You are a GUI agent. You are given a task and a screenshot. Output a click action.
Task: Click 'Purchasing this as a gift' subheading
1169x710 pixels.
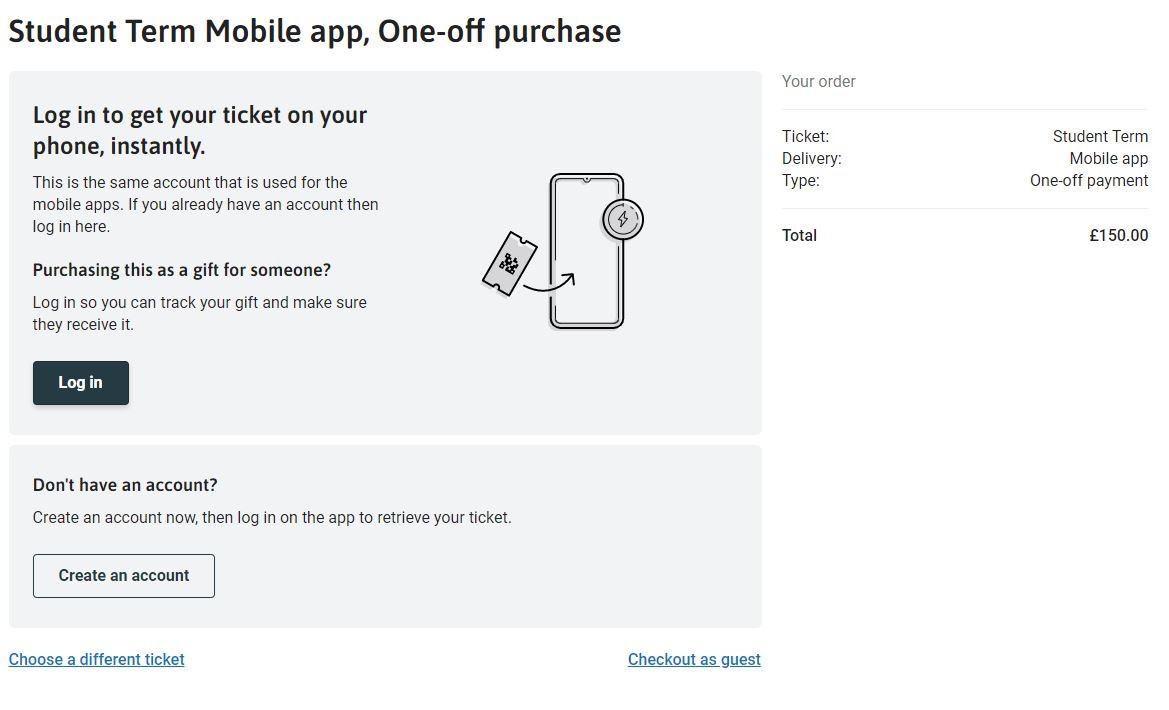[x=181, y=270]
